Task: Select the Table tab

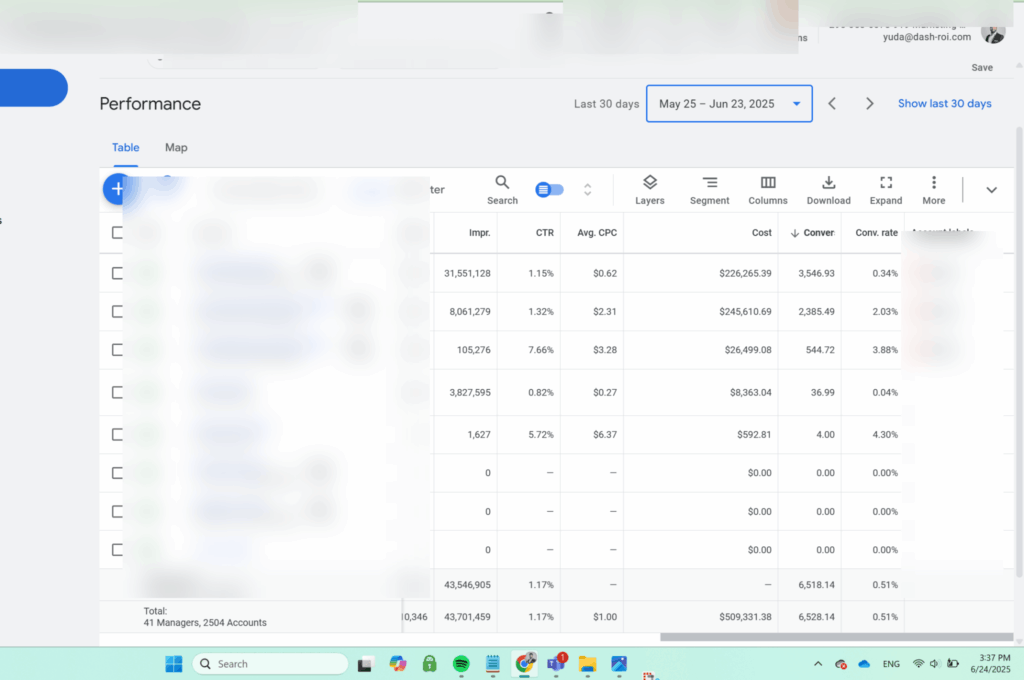Action: [125, 148]
